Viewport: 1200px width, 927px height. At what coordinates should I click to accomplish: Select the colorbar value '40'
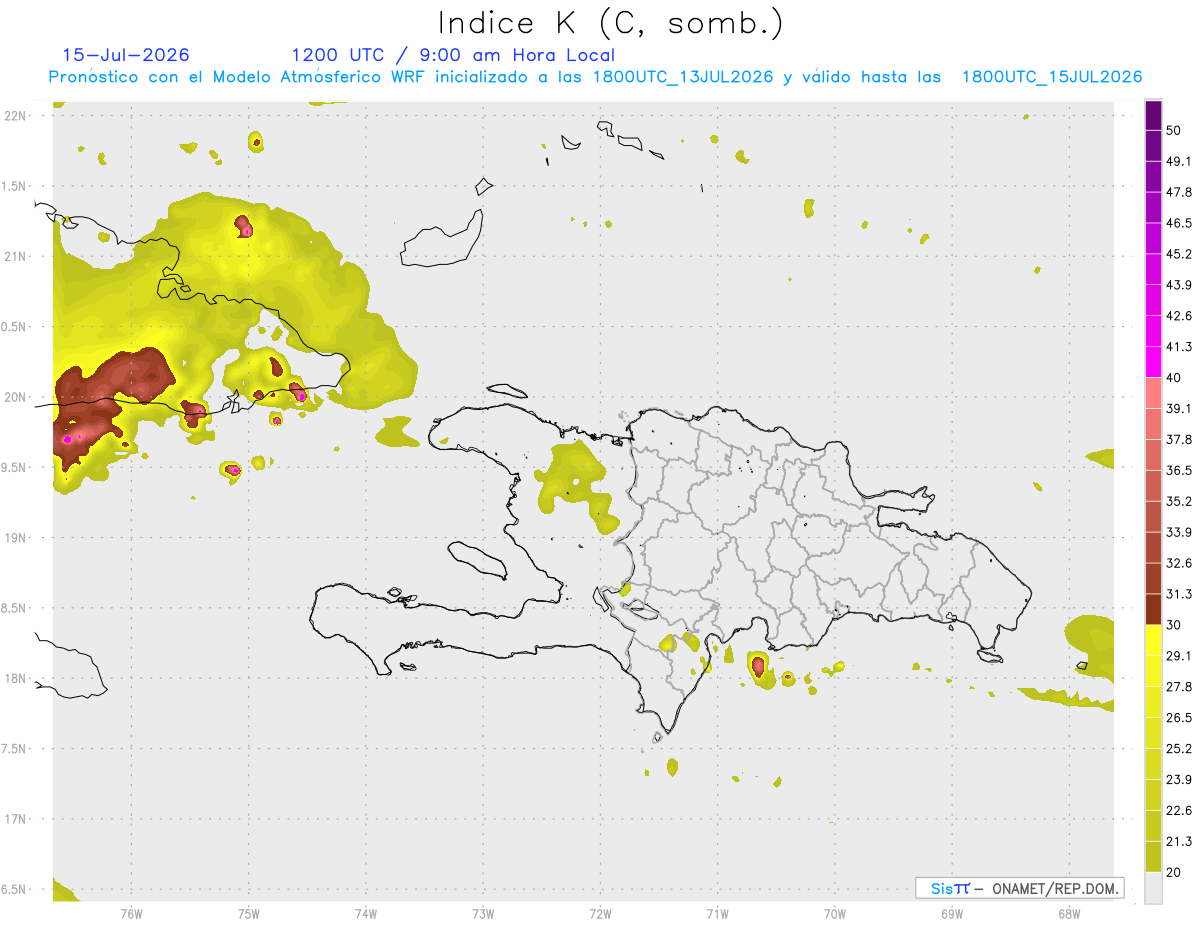pyautogui.click(x=1174, y=378)
